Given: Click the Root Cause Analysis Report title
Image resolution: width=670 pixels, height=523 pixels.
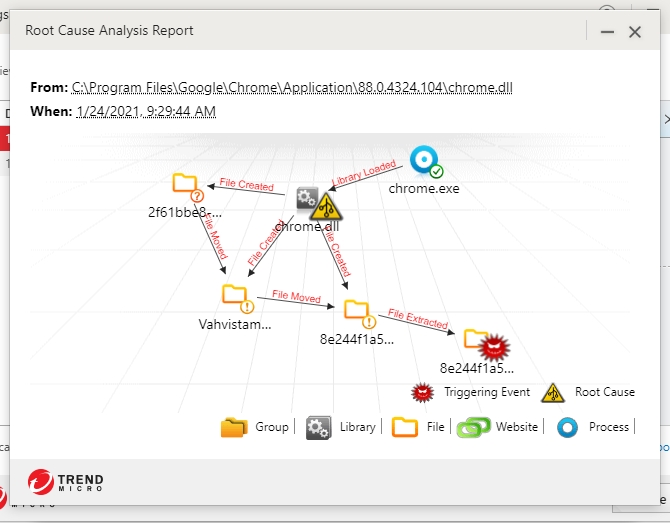Looking at the screenshot, I should pyautogui.click(x=109, y=30).
